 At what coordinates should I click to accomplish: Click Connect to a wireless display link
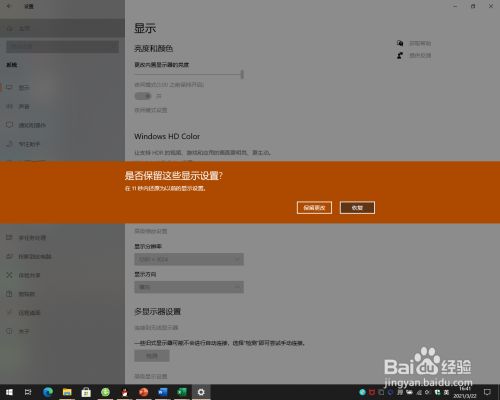pos(156,328)
